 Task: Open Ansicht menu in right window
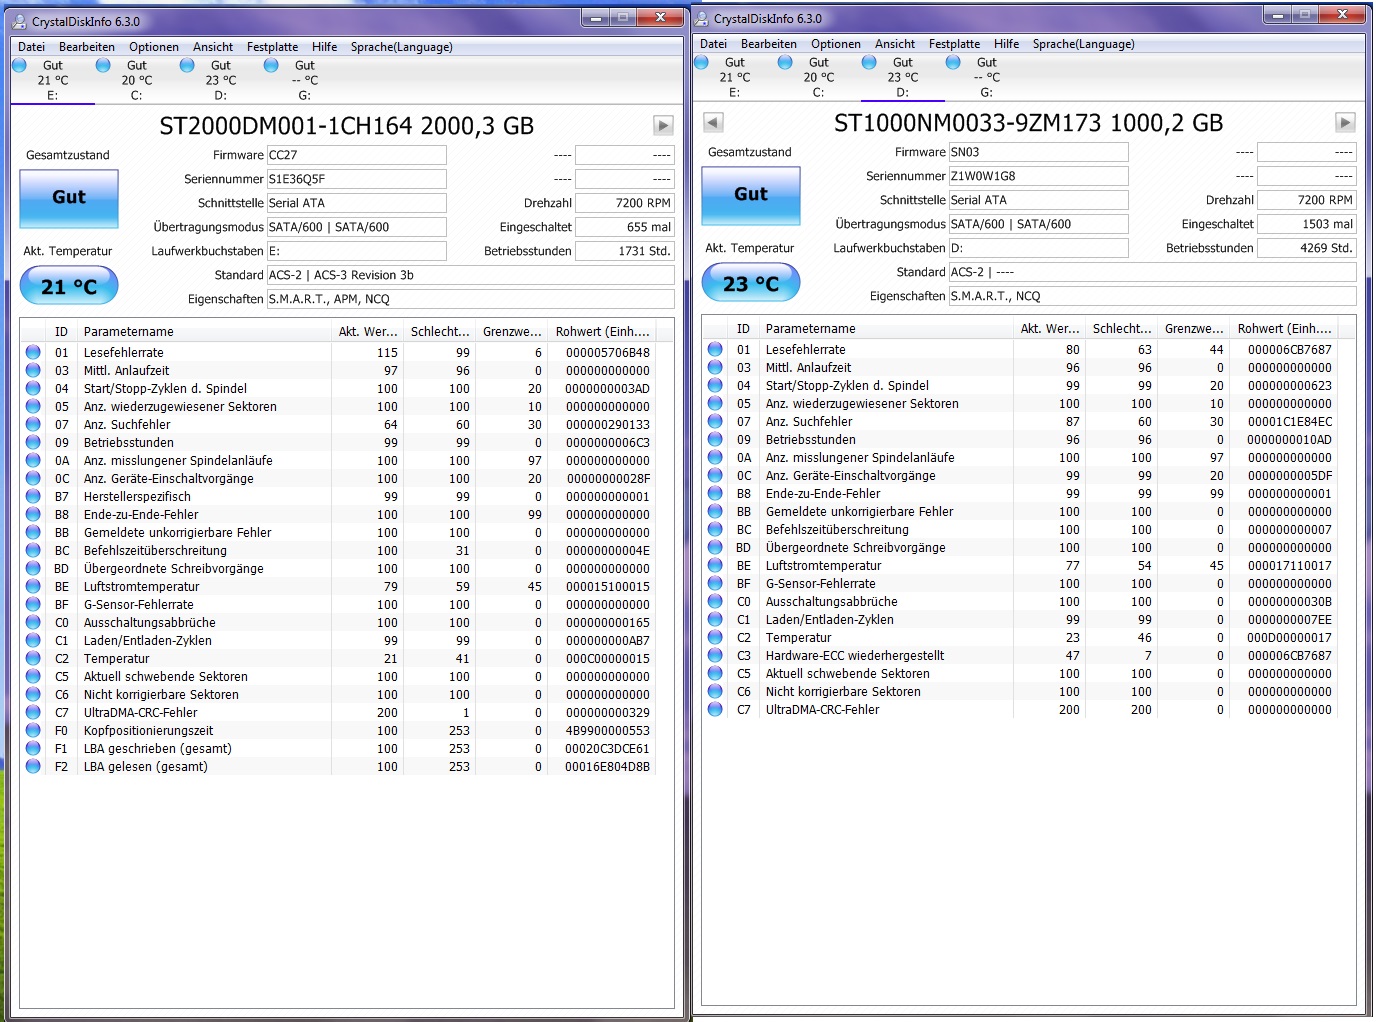tap(895, 44)
